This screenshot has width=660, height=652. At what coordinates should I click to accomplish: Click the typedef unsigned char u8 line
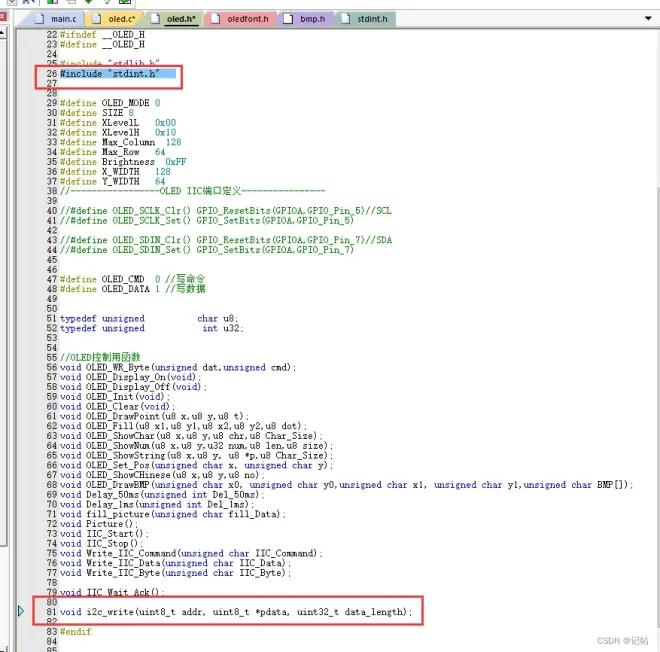pos(150,318)
